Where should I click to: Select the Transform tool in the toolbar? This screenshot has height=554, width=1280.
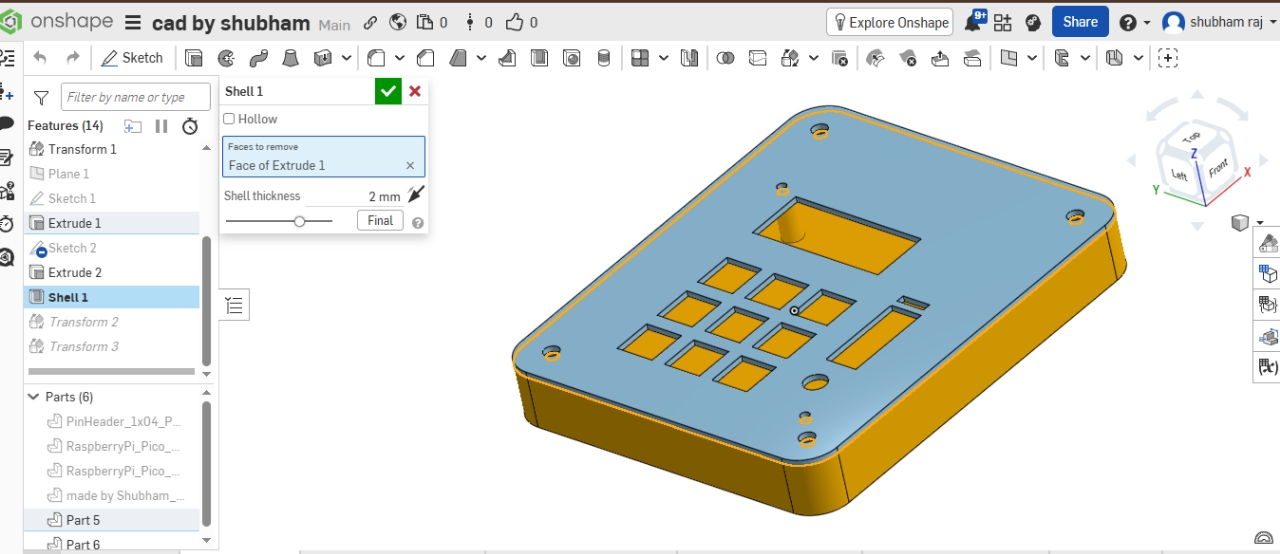790,58
